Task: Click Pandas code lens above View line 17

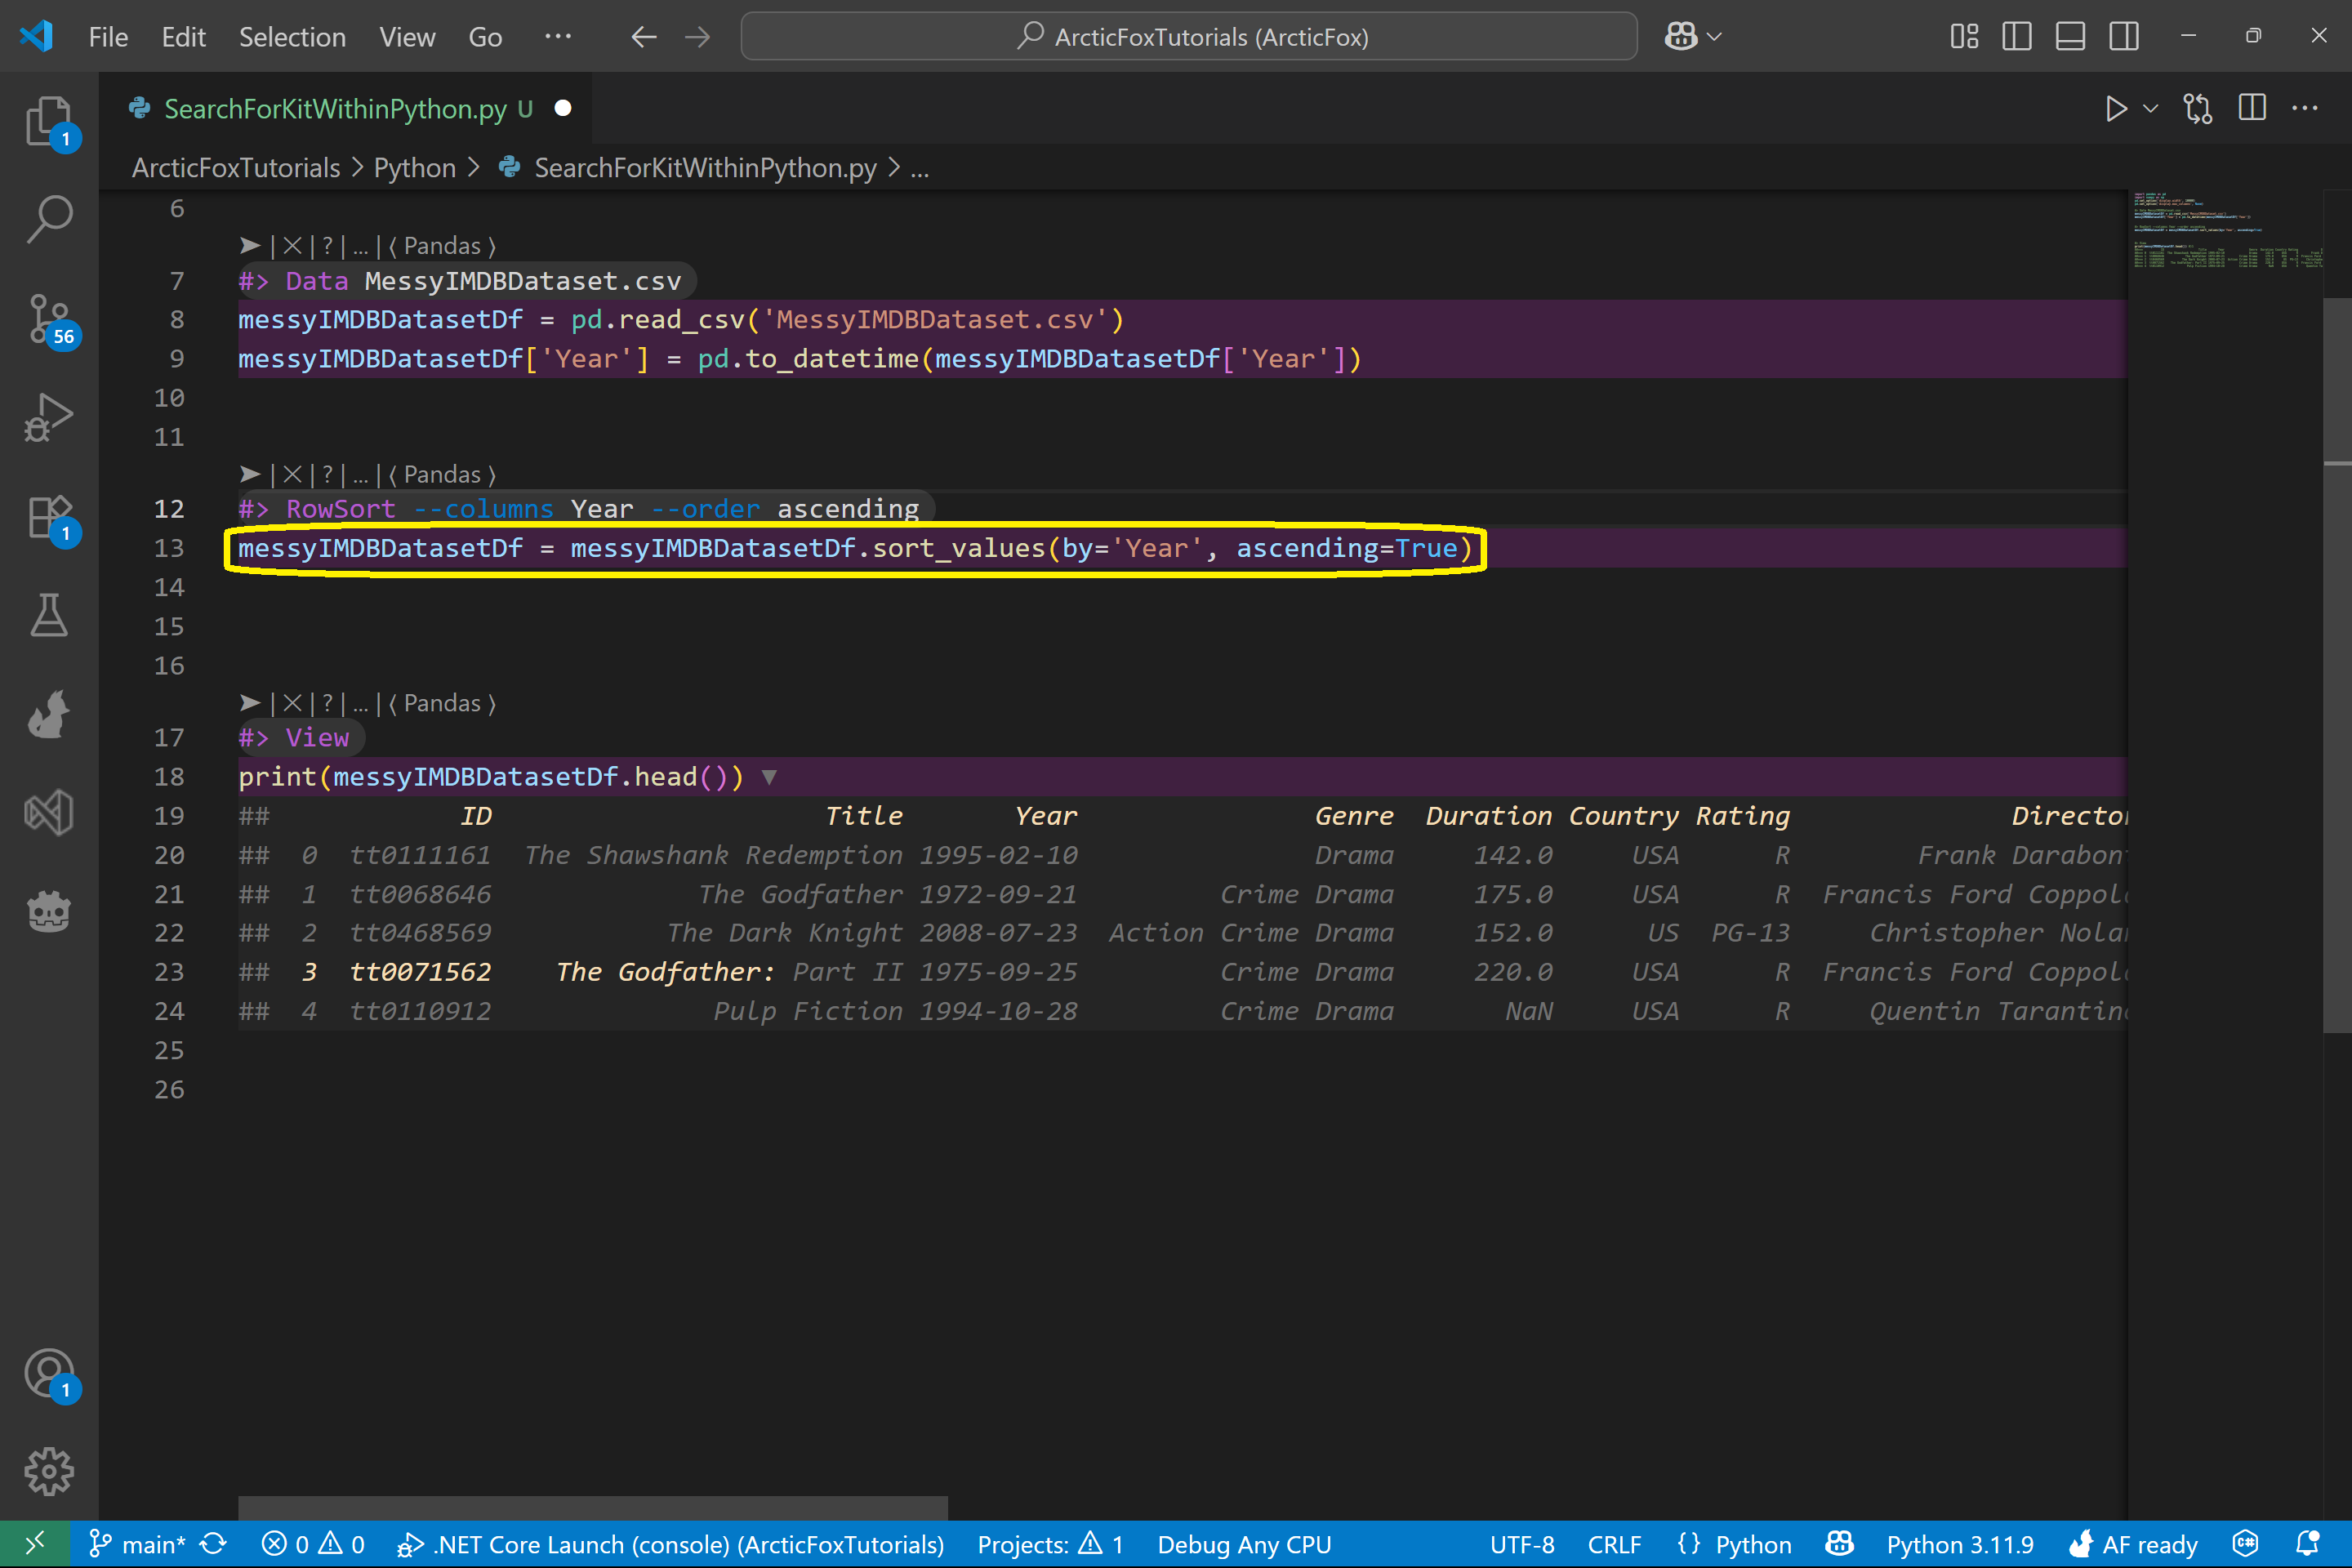Action: [442, 703]
